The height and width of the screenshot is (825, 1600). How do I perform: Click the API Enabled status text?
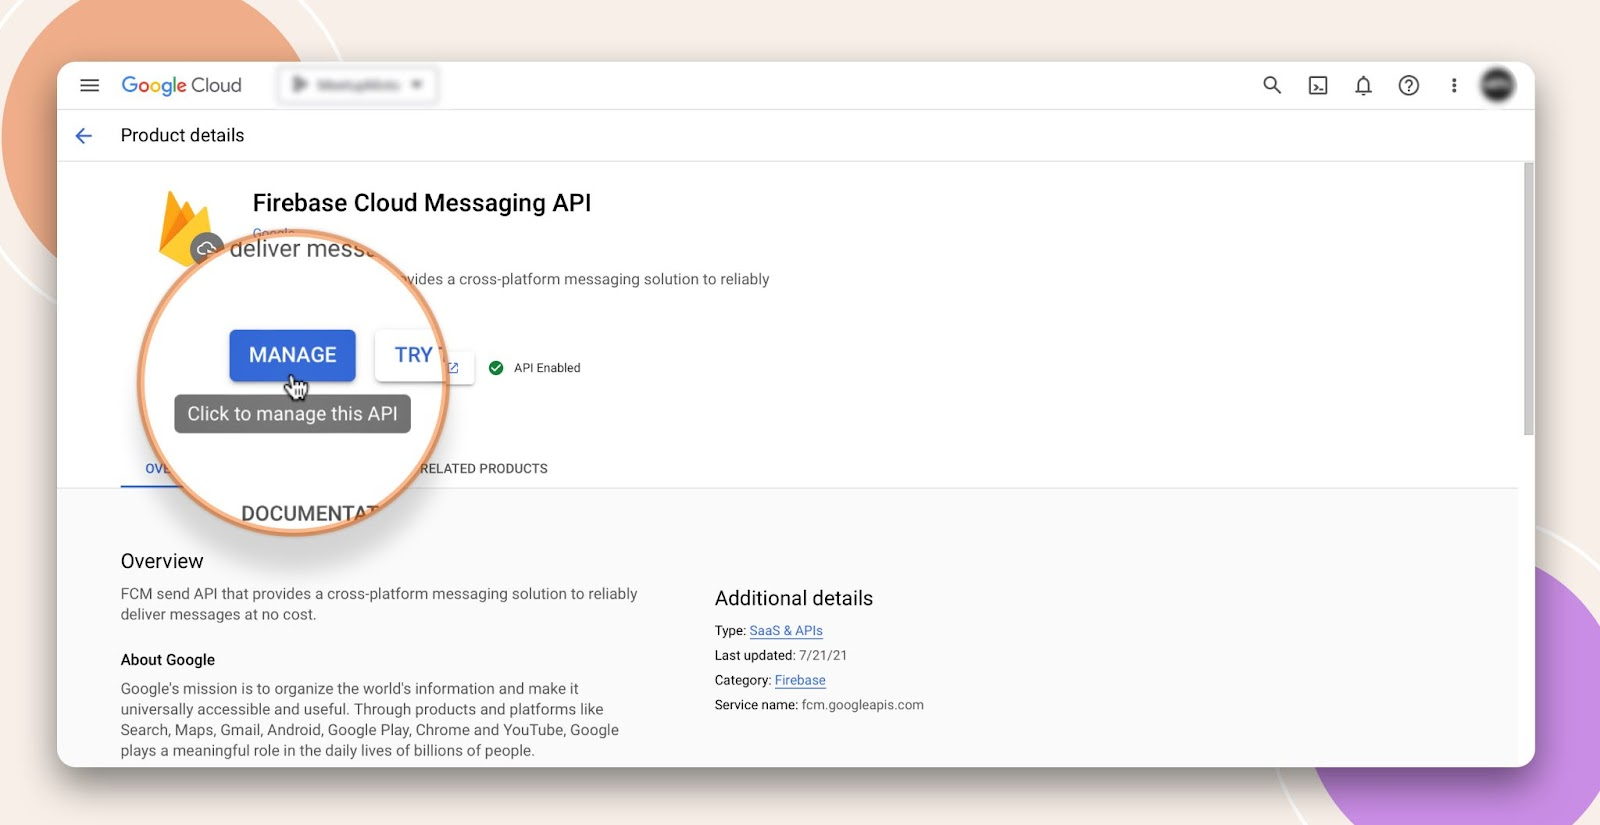click(x=547, y=368)
